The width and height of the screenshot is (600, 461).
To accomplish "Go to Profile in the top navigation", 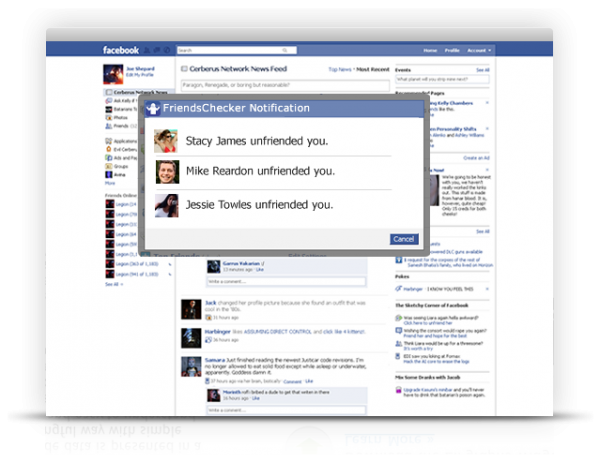I will 452,50.
